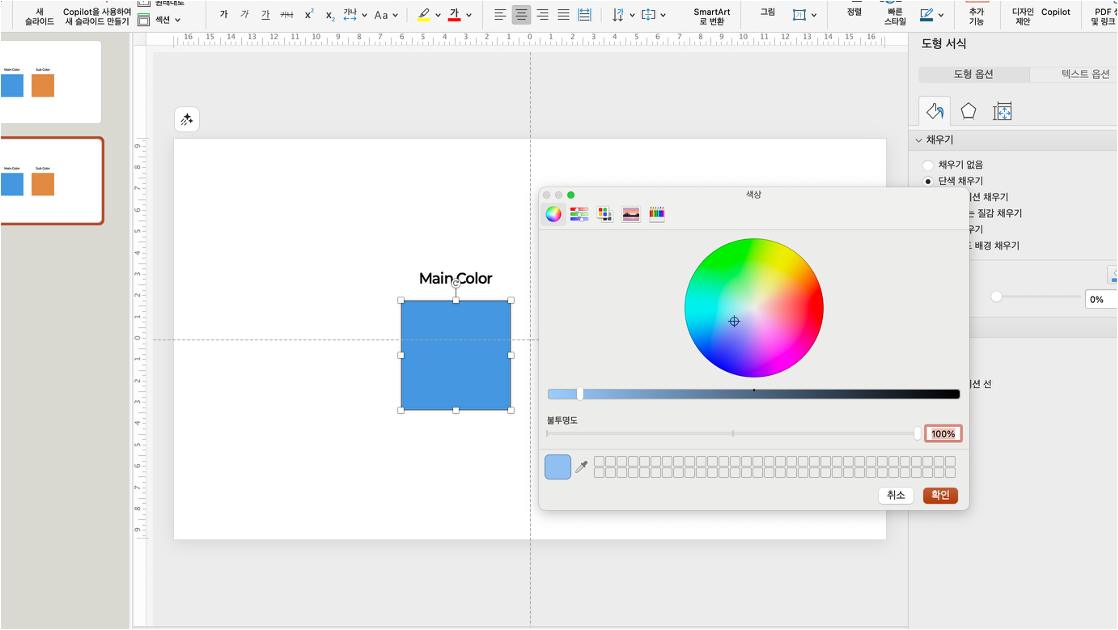
Task: Open the Pencils color picker tab
Action: (657, 214)
